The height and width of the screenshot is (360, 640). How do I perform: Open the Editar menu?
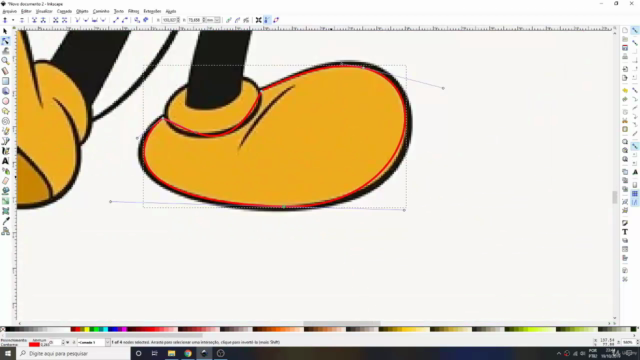point(26,11)
